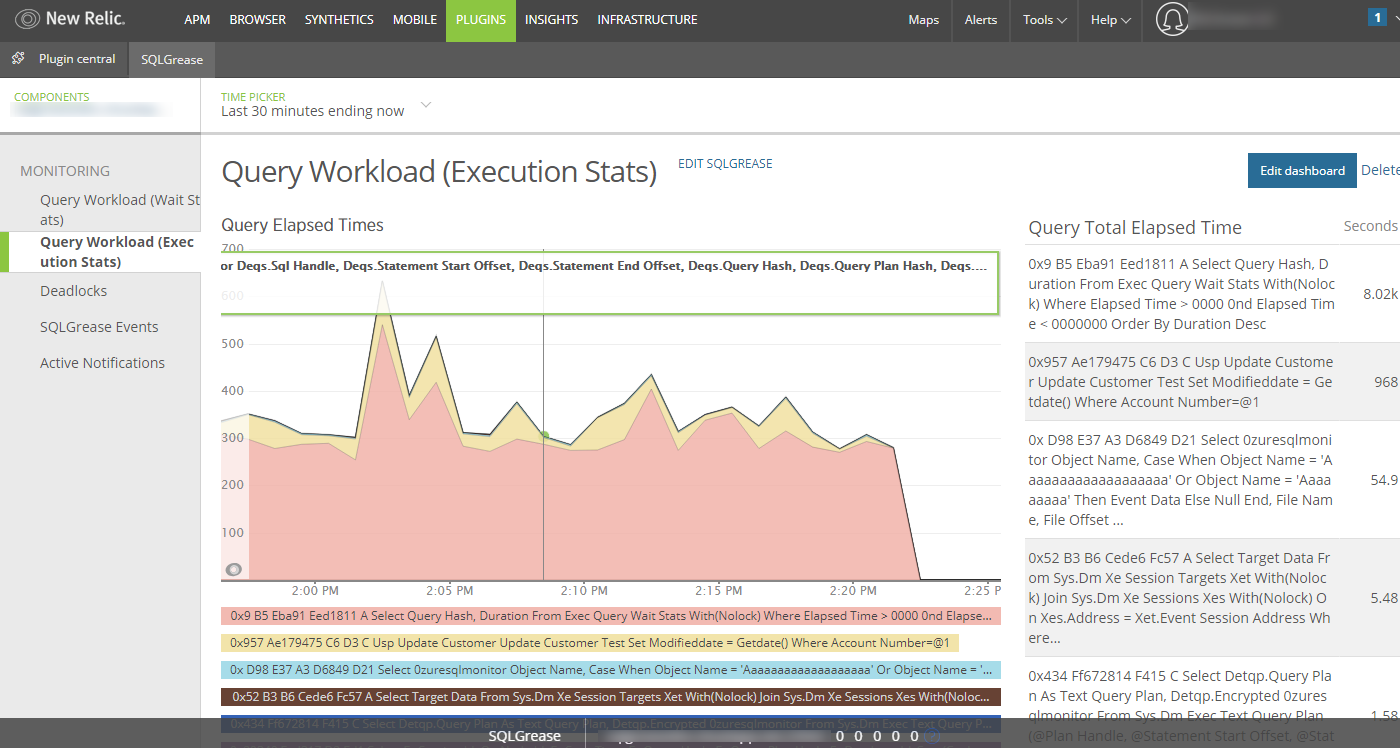Click the Plugin central puzzle icon
Screen dimensions: 1400x748
18,59
